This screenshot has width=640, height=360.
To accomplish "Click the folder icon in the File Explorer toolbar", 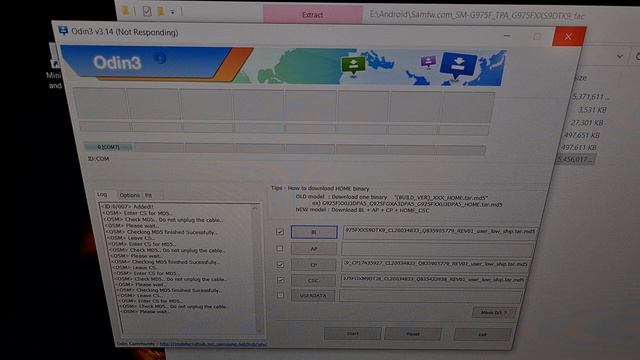I will (126, 11).
